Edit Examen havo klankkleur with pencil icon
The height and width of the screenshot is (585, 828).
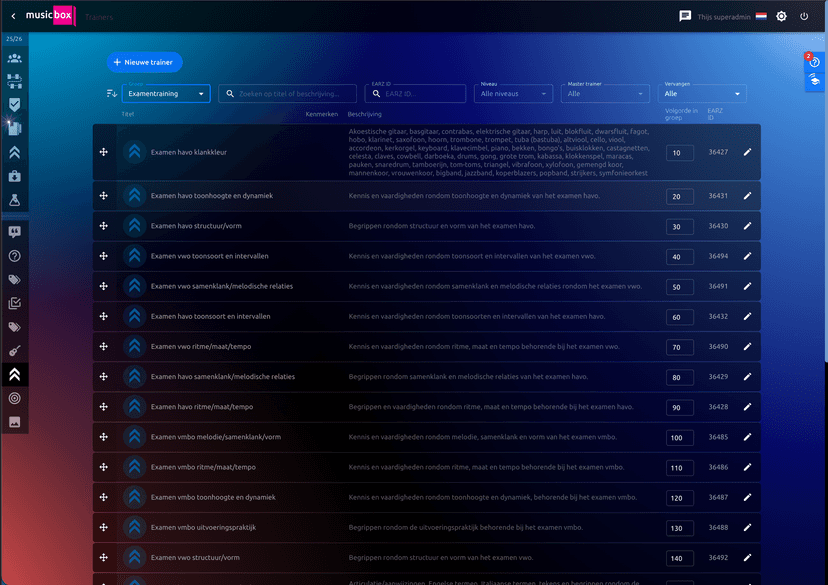click(747, 152)
